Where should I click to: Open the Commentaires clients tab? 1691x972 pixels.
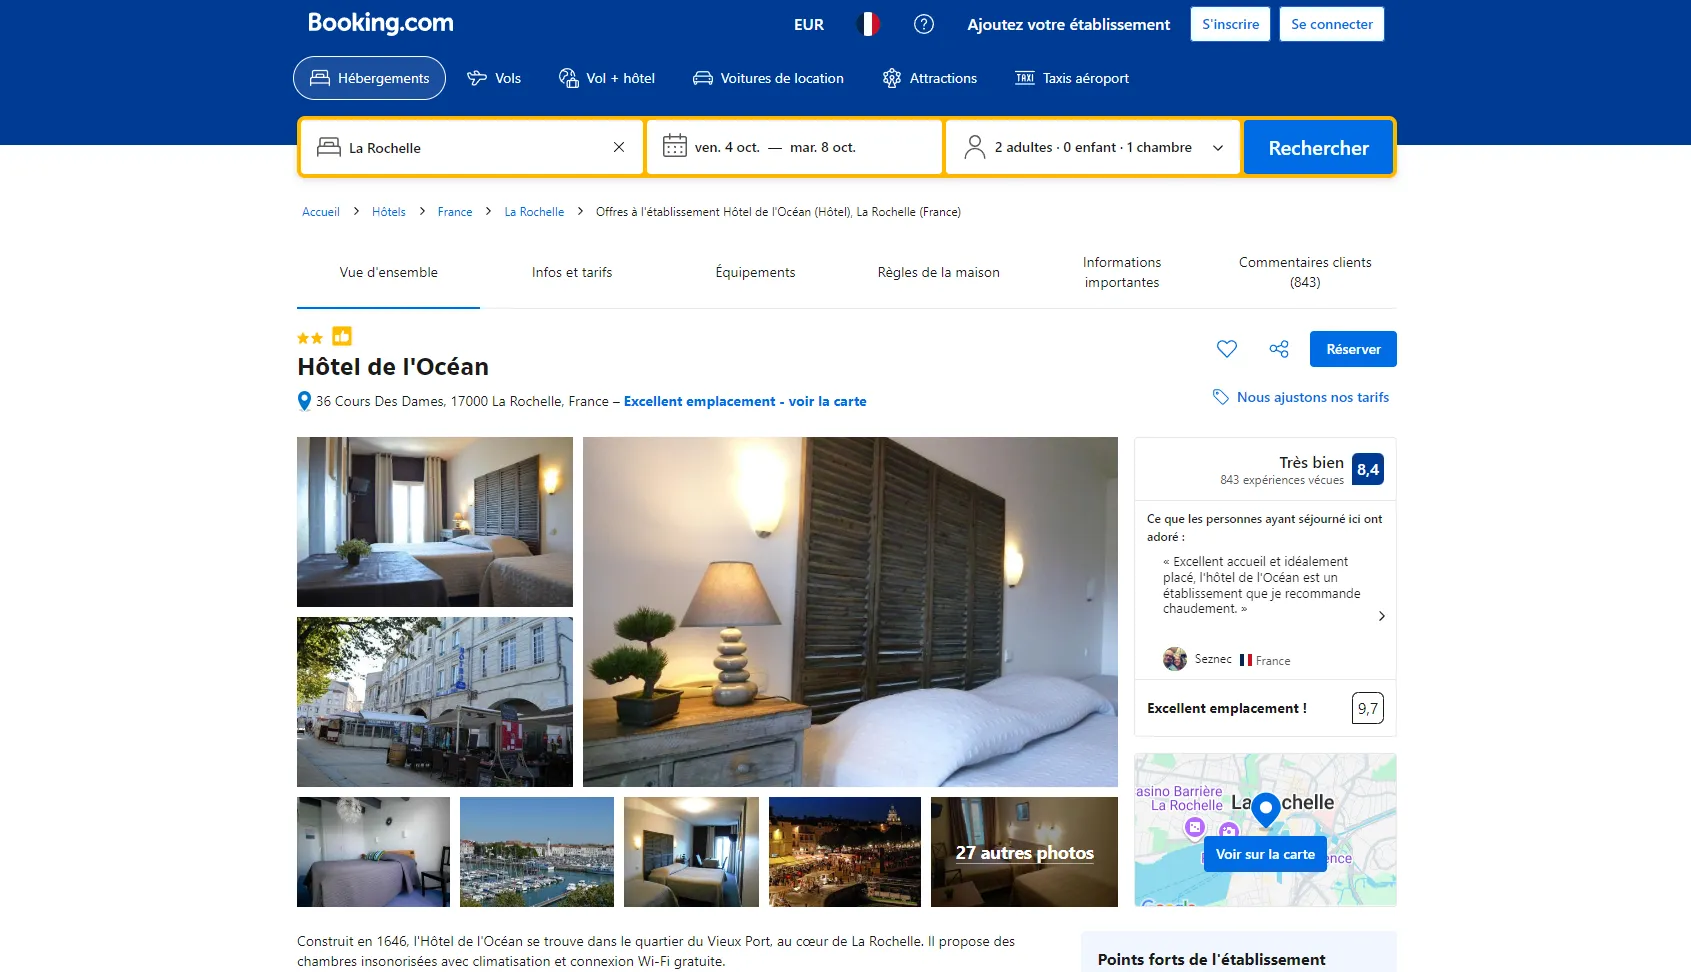pos(1305,272)
